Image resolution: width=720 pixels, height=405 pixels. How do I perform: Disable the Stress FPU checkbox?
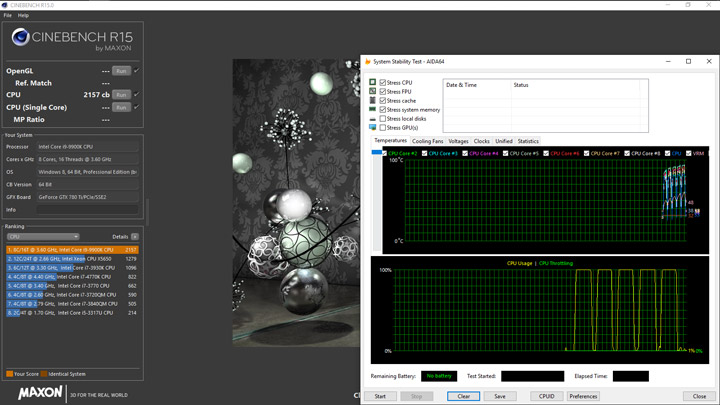pyautogui.click(x=383, y=92)
